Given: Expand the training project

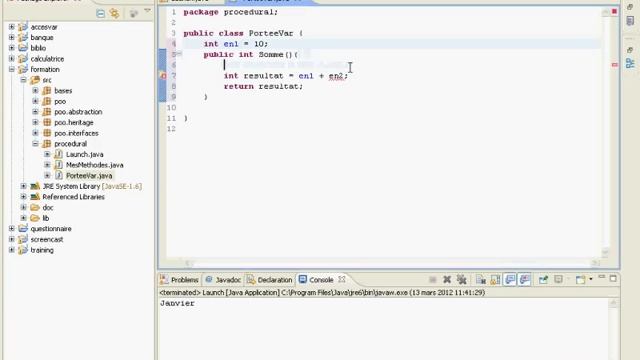Looking at the screenshot, I should tap(11, 250).
